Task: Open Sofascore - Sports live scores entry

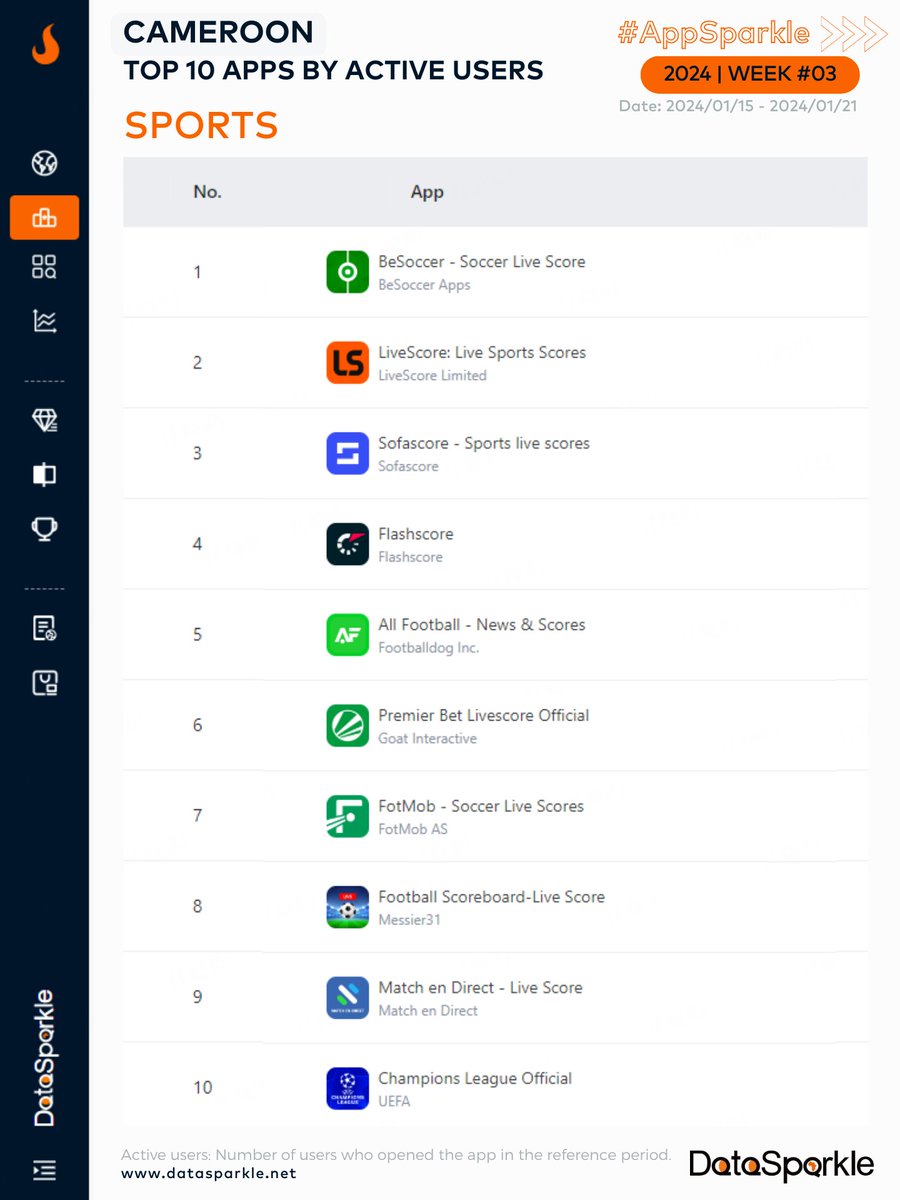Action: coord(484,443)
